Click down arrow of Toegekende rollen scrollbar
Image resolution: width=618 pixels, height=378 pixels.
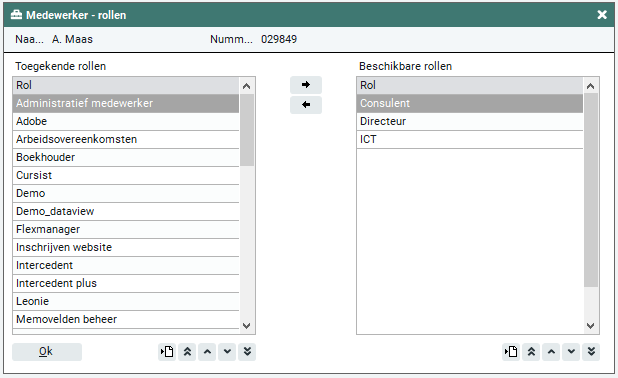pyautogui.click(x=247, y=326)
